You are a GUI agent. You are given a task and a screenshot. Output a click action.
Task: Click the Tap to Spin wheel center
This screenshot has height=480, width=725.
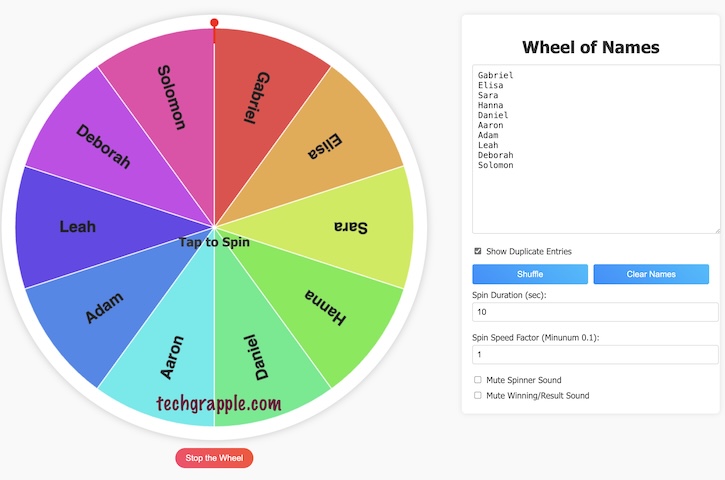(x=214, y=242)
